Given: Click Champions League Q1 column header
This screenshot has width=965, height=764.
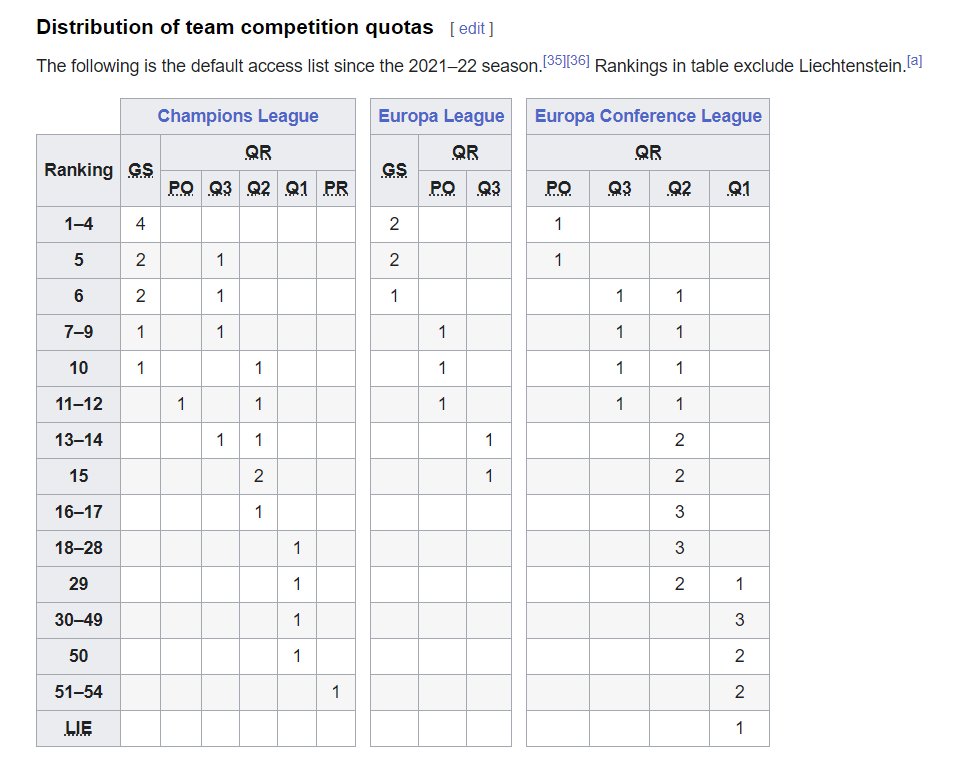Looking at the screenshot, I should [297, 188].
